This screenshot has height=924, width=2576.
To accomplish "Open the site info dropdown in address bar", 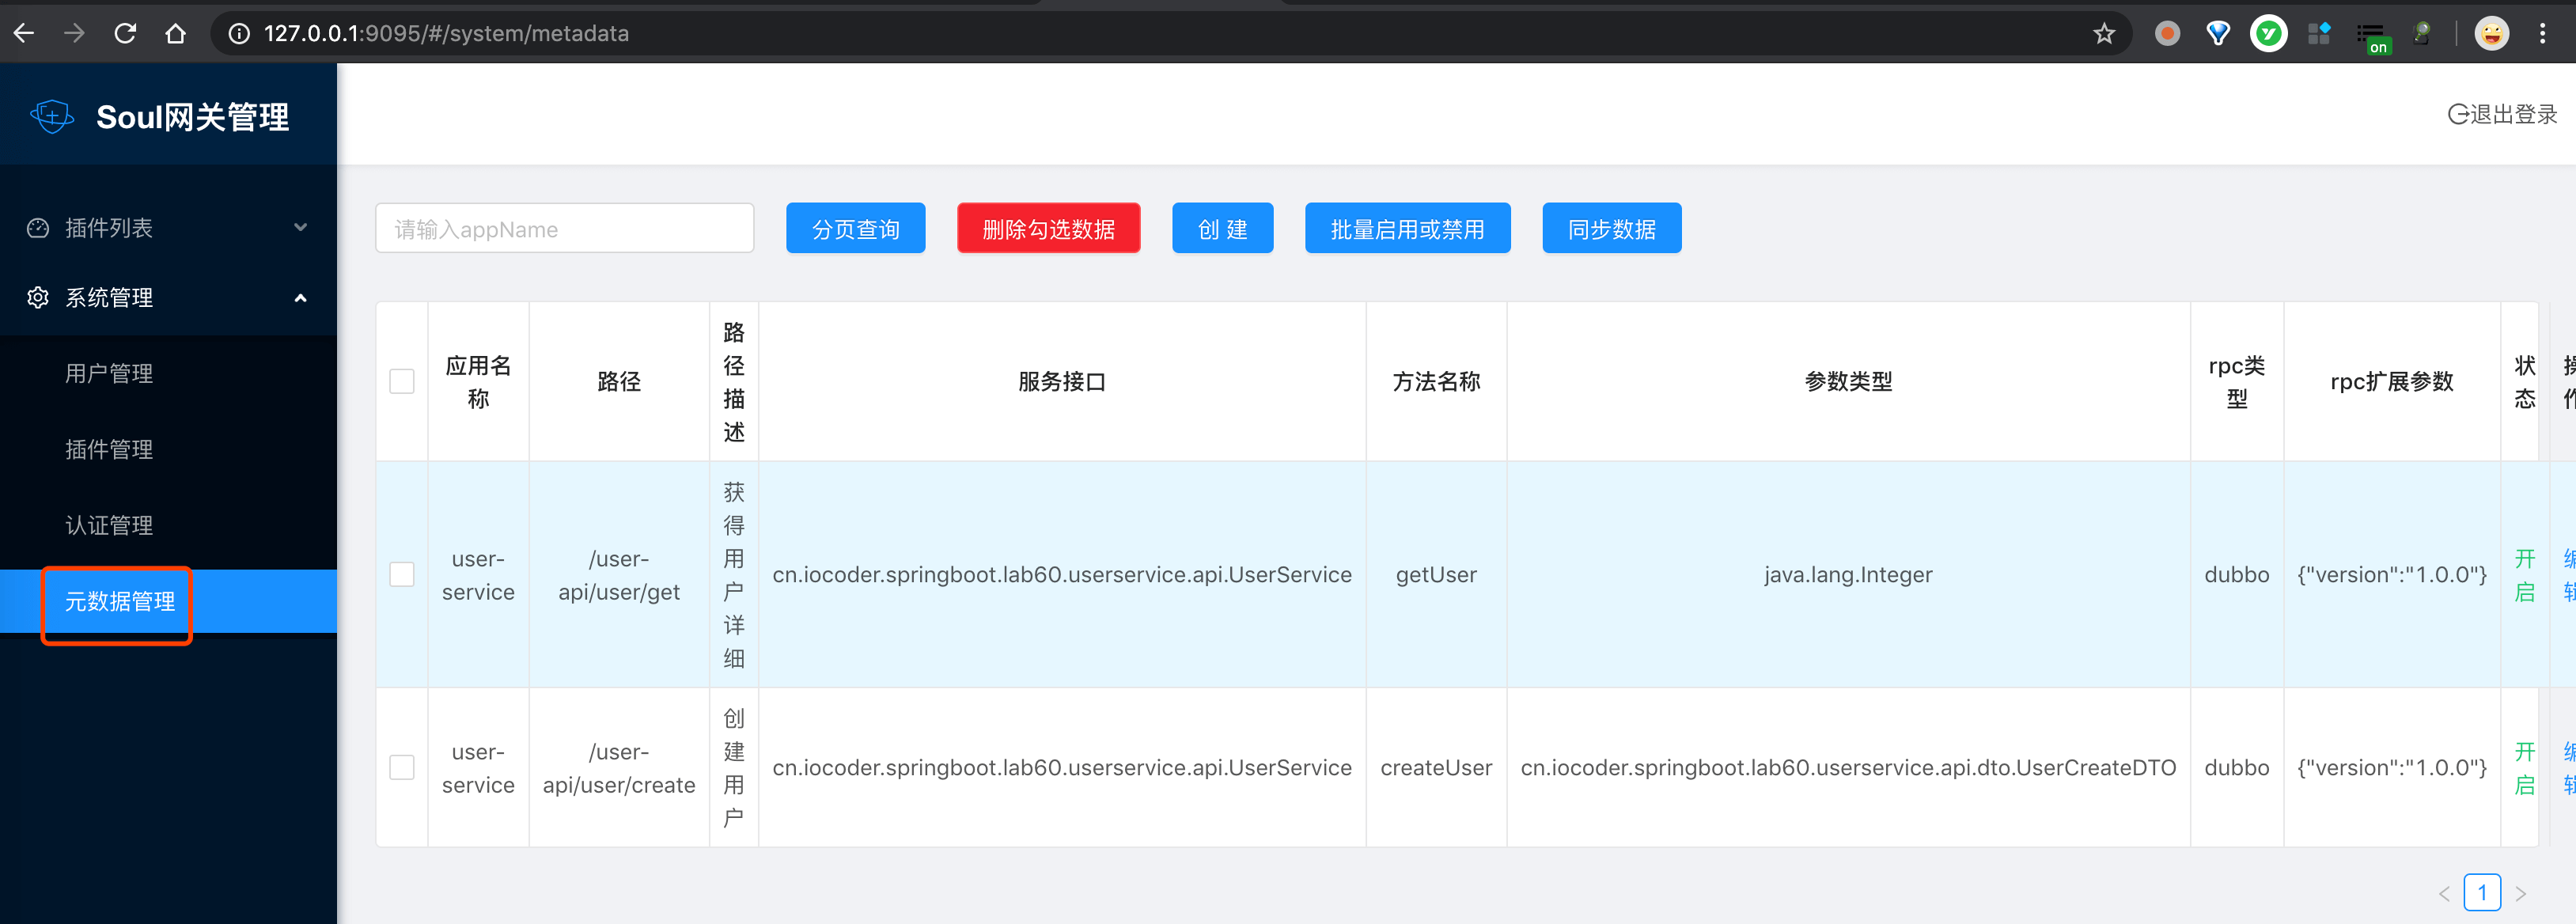I will [x=238, y=33].
